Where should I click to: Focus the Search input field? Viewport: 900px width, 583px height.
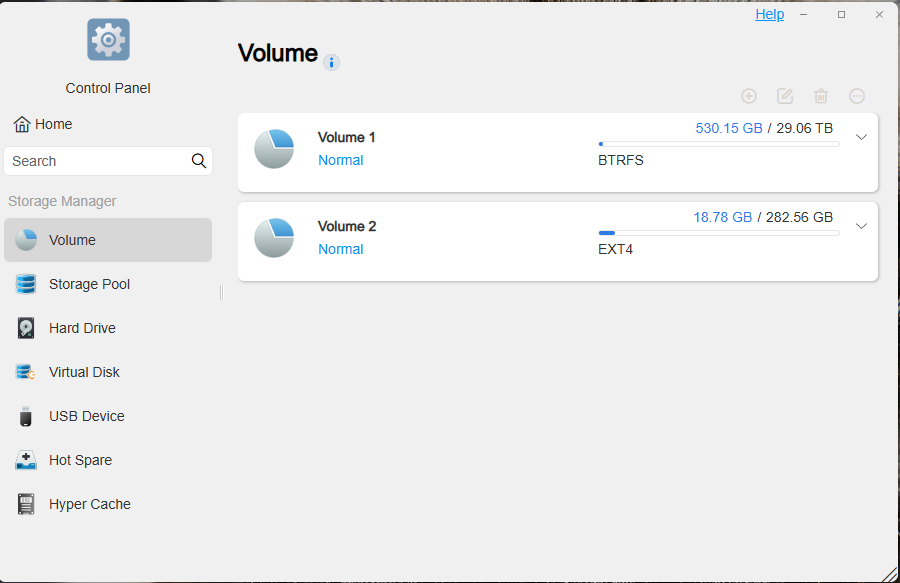[108, 161]
